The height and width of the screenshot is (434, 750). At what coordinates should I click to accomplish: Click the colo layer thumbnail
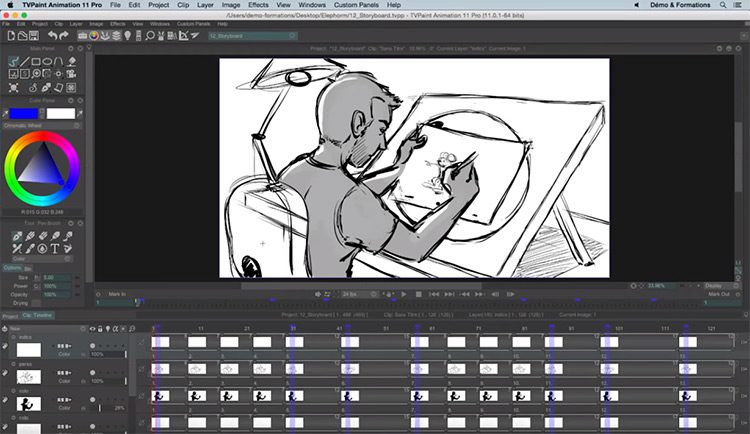coord(28,402)
